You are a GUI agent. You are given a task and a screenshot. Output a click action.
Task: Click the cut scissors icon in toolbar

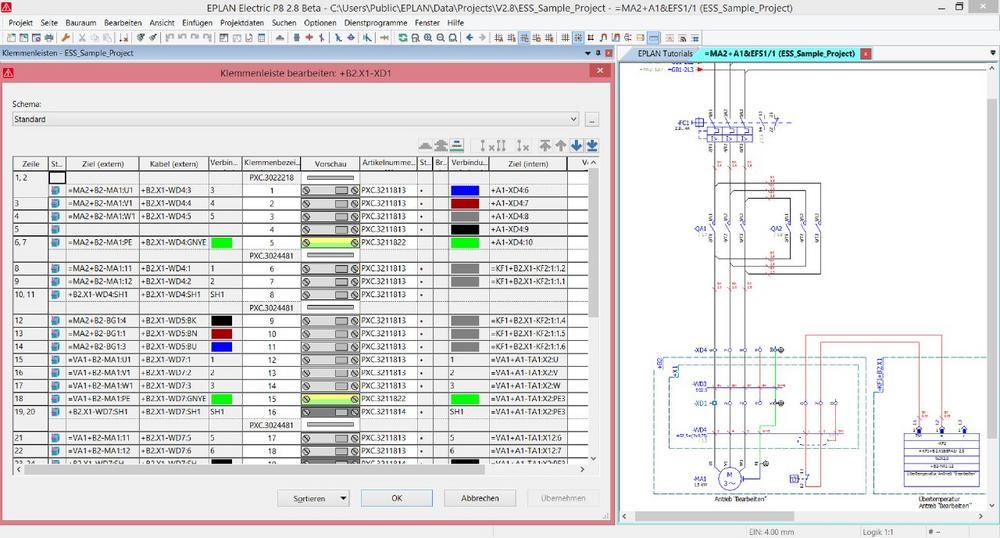[82, 38]
